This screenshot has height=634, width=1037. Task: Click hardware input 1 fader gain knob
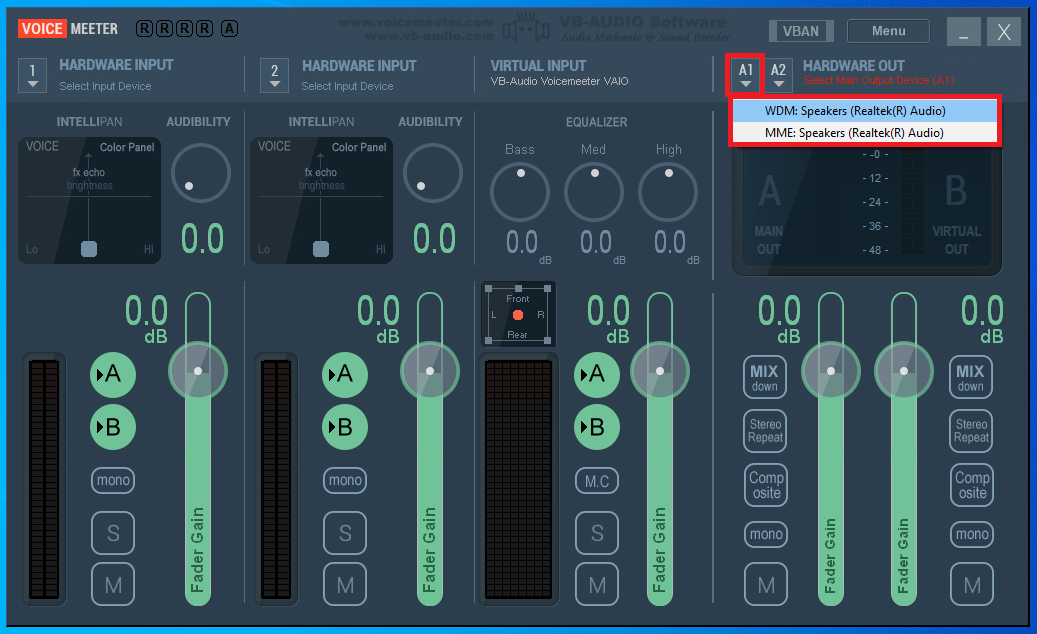[x=198, y=371]
